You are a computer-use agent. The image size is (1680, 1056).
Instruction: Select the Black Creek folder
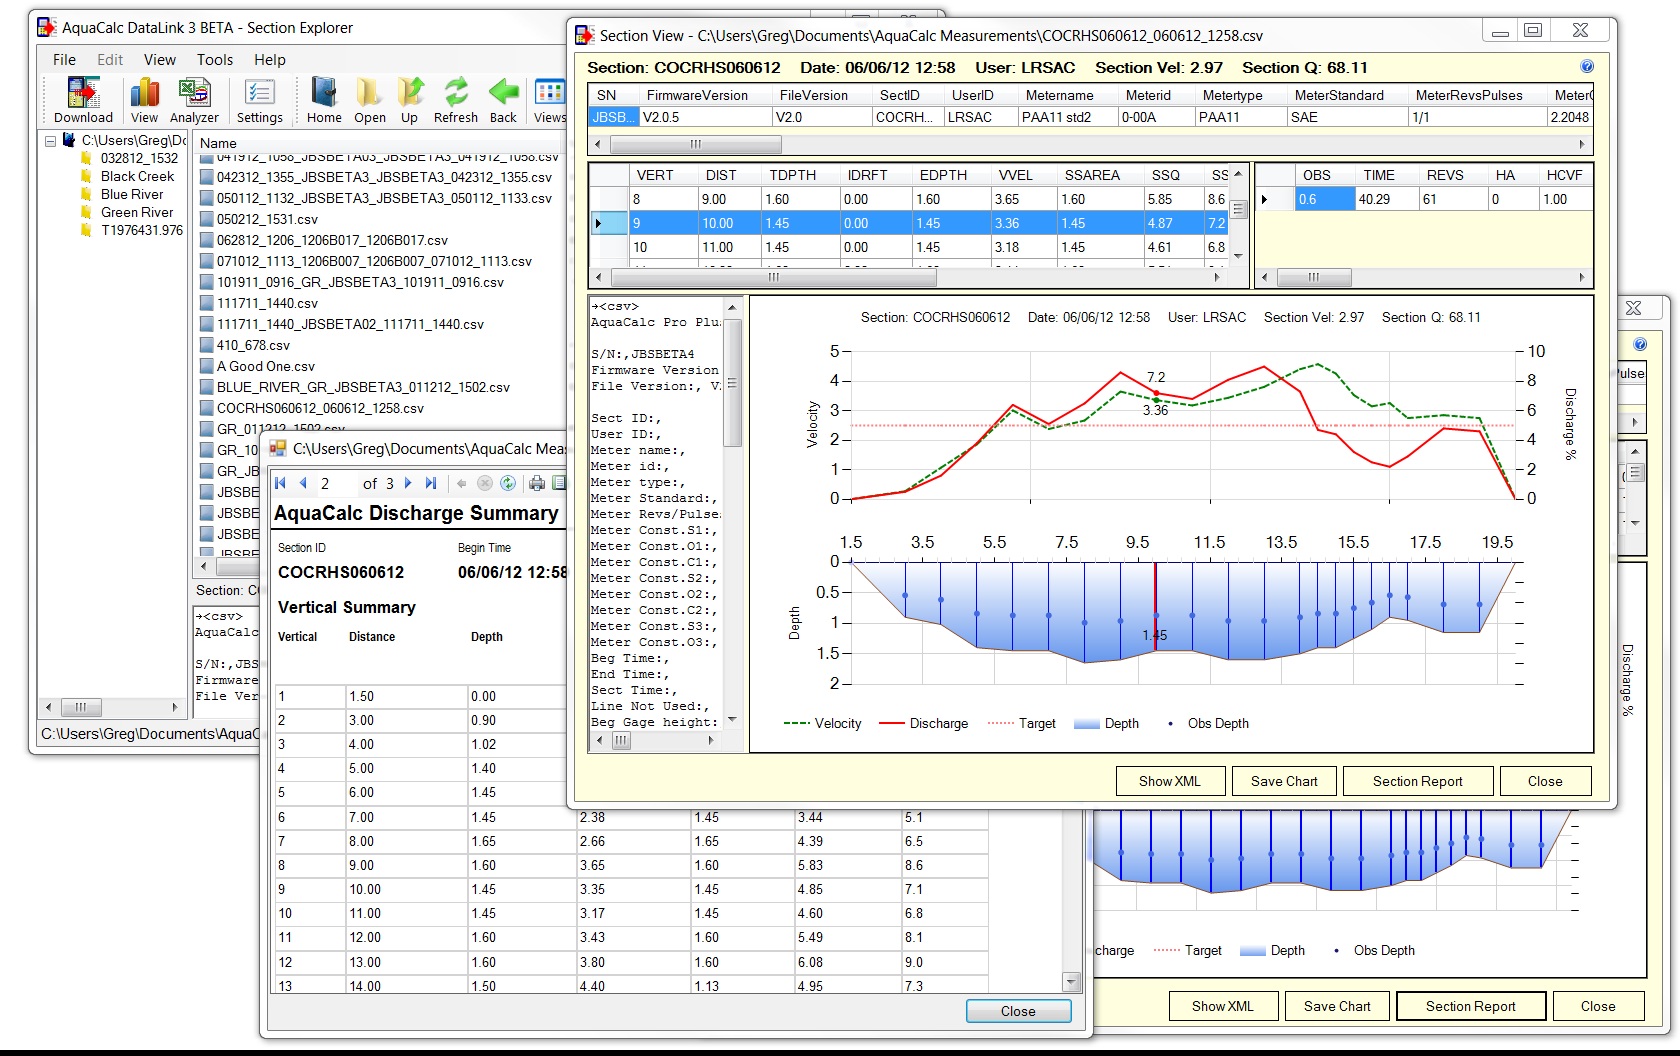pyautogui.click(x=137, y=176)
